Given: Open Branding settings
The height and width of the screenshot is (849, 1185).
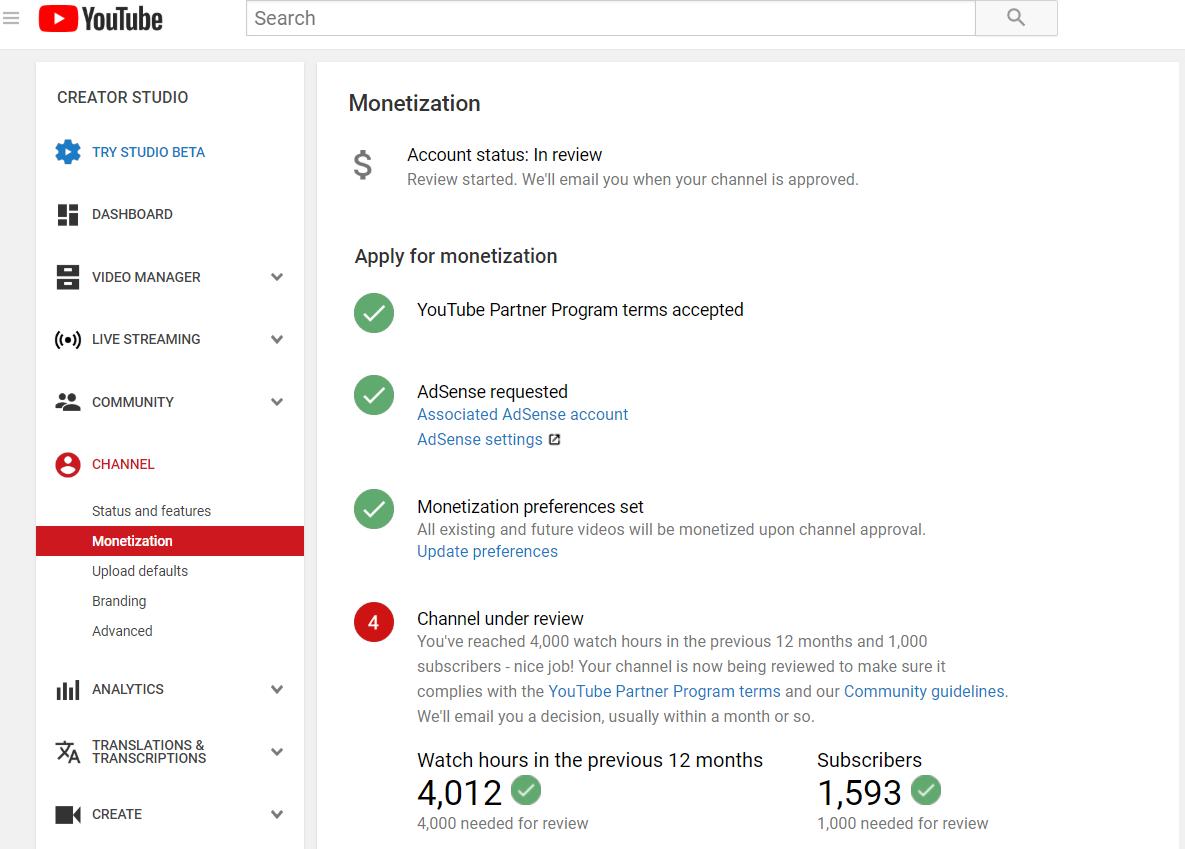Looking at the screenshot, I should (x=119, y=601).
